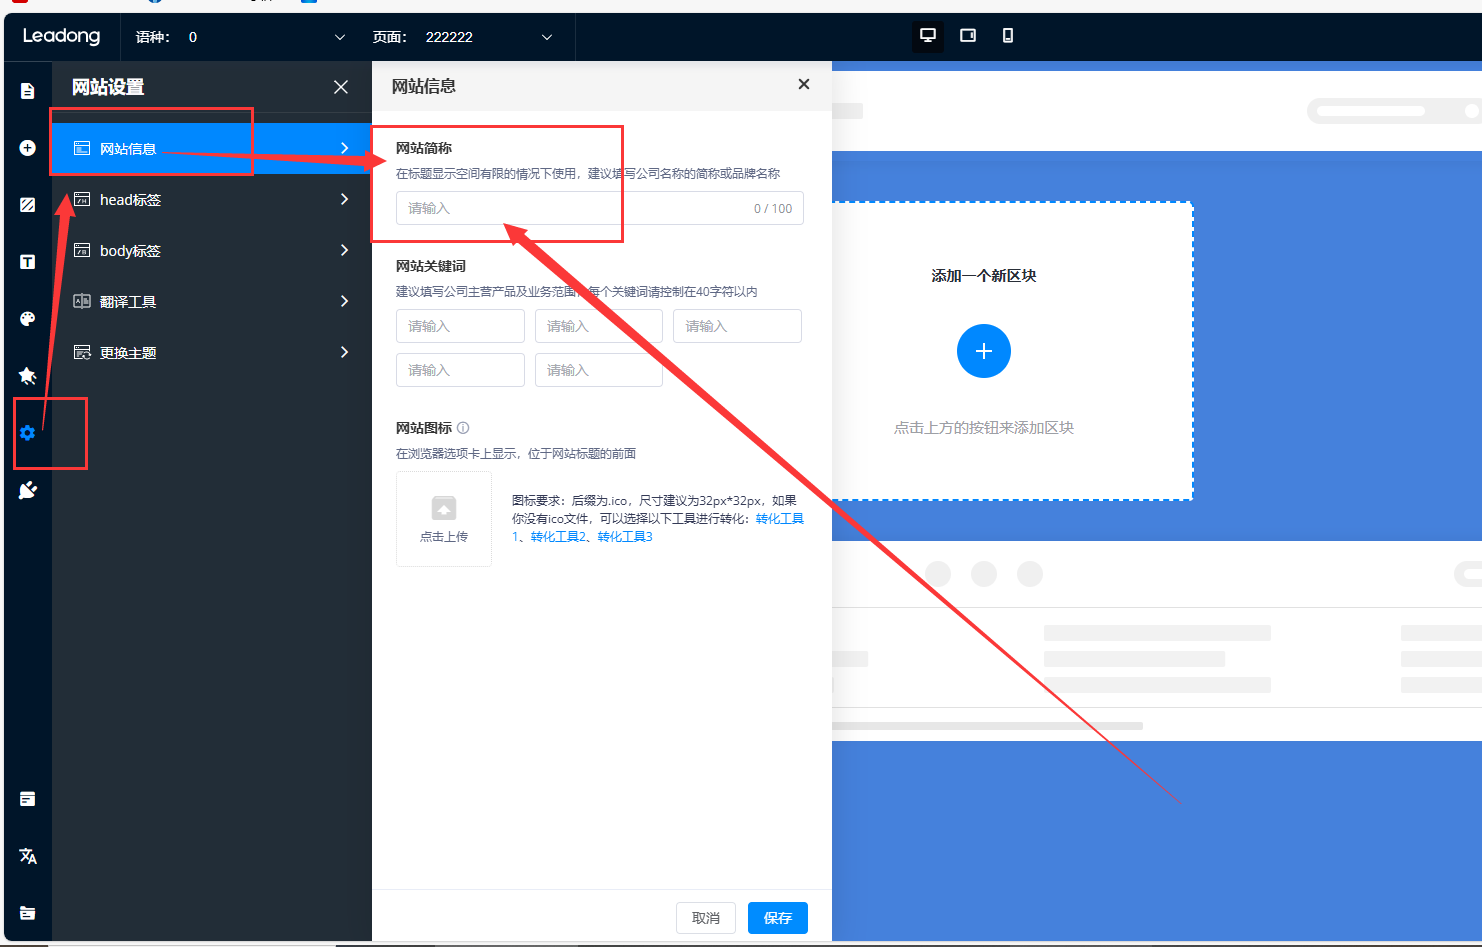This screenshot has width=1482, height=947.
Task: Click the 保存 save button
Action: tap(777, 918)
